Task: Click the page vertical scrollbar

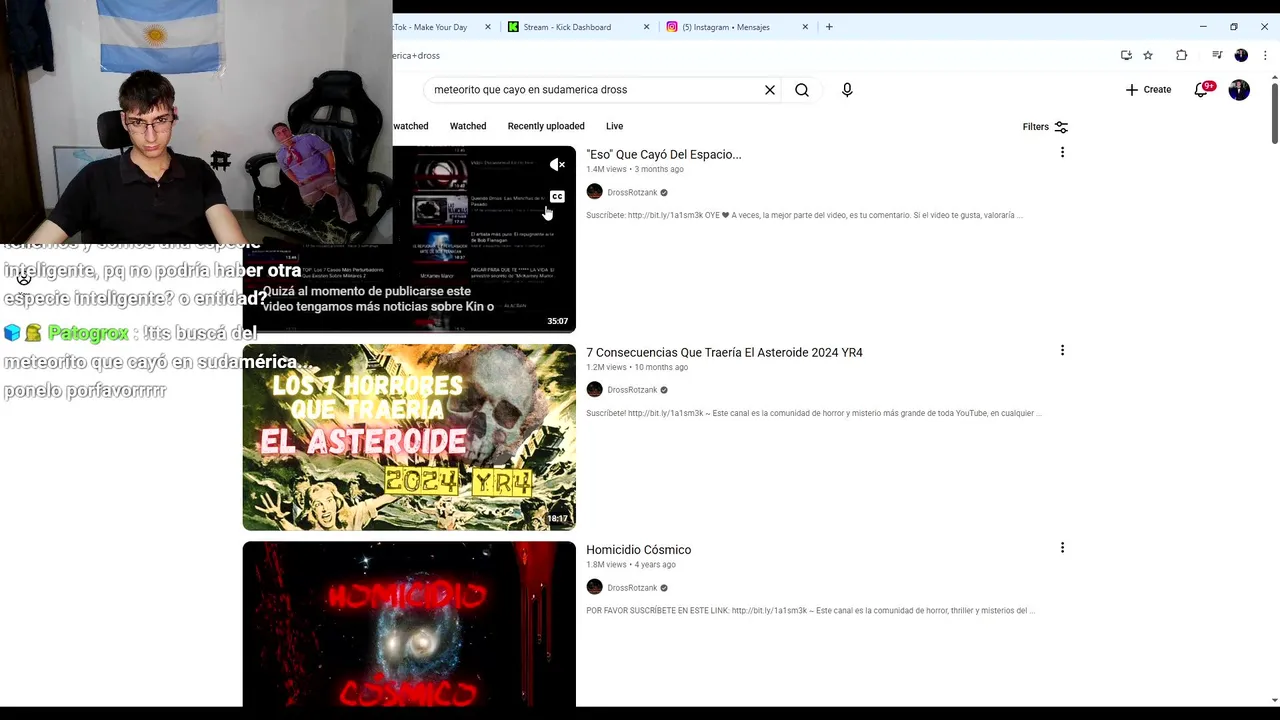Action: click(x=1275, y=112)
